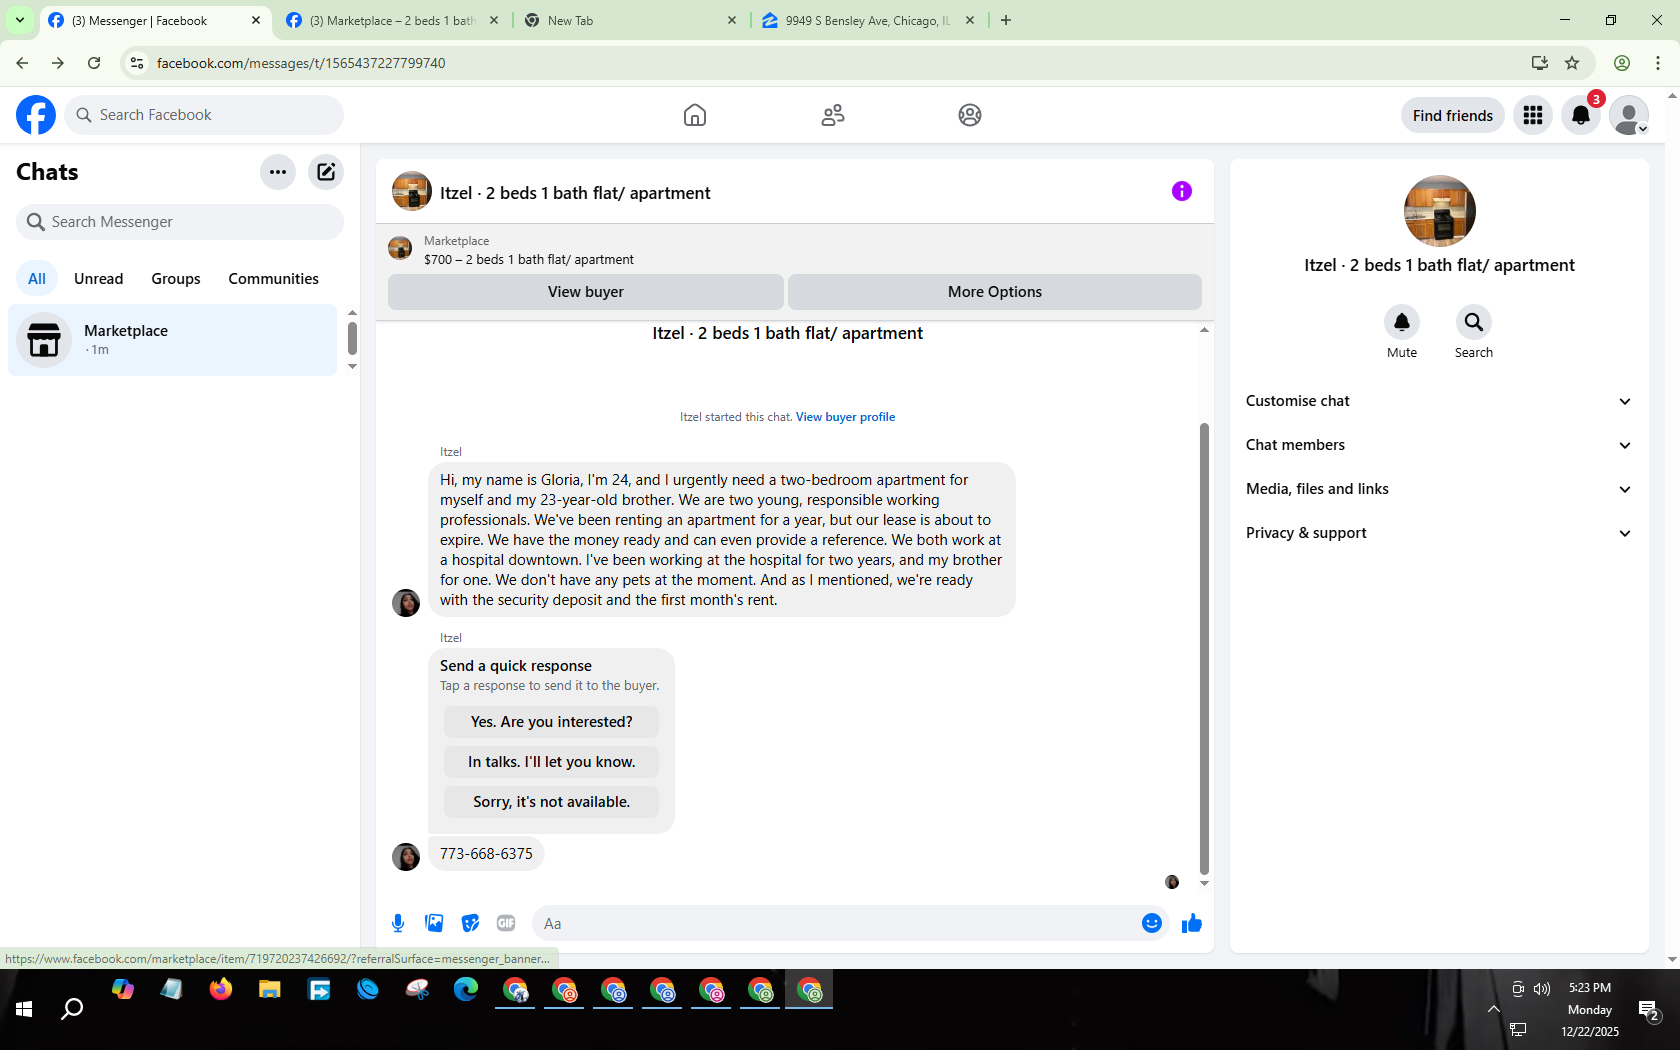The width and height of the screenshot is (1680, 1050).
Task: Send 'Yes. Are you interested?' quick response
Action: point(552,722)
